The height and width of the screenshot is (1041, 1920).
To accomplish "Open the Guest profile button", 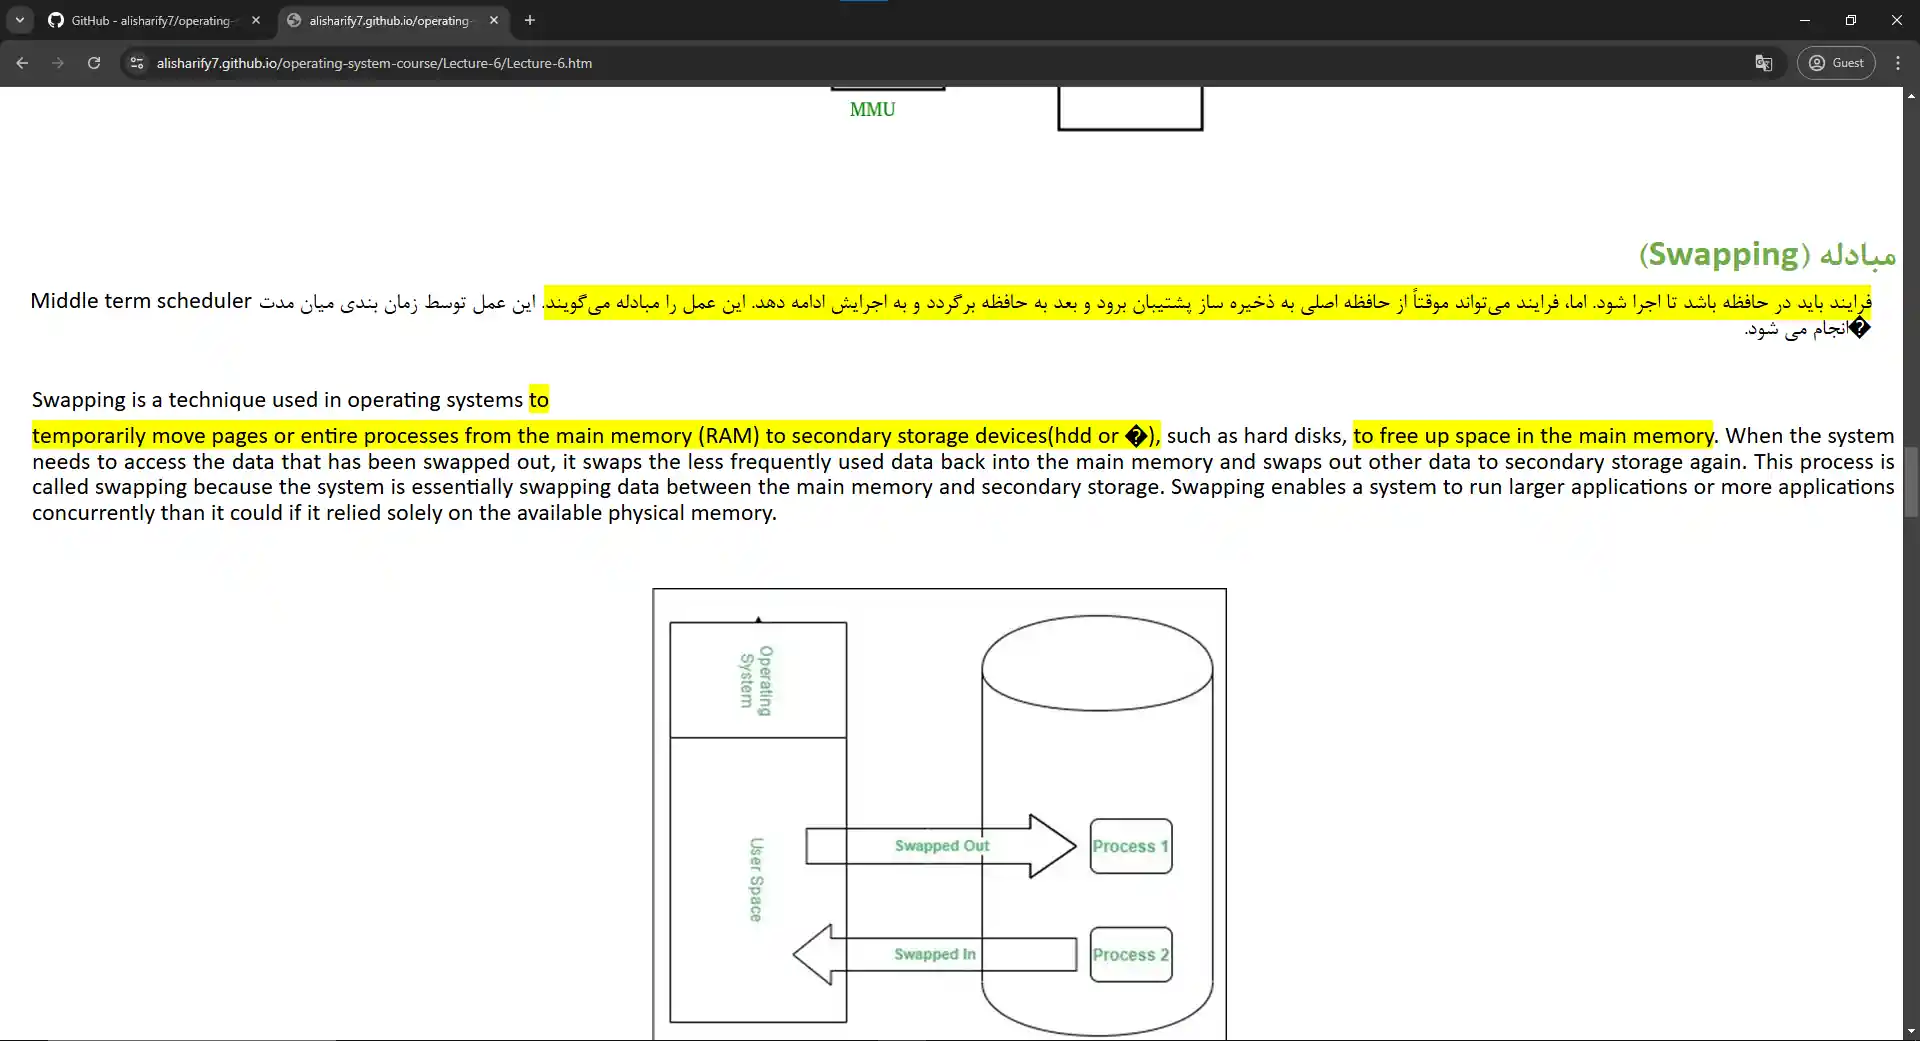I will tap(1836, 63).
